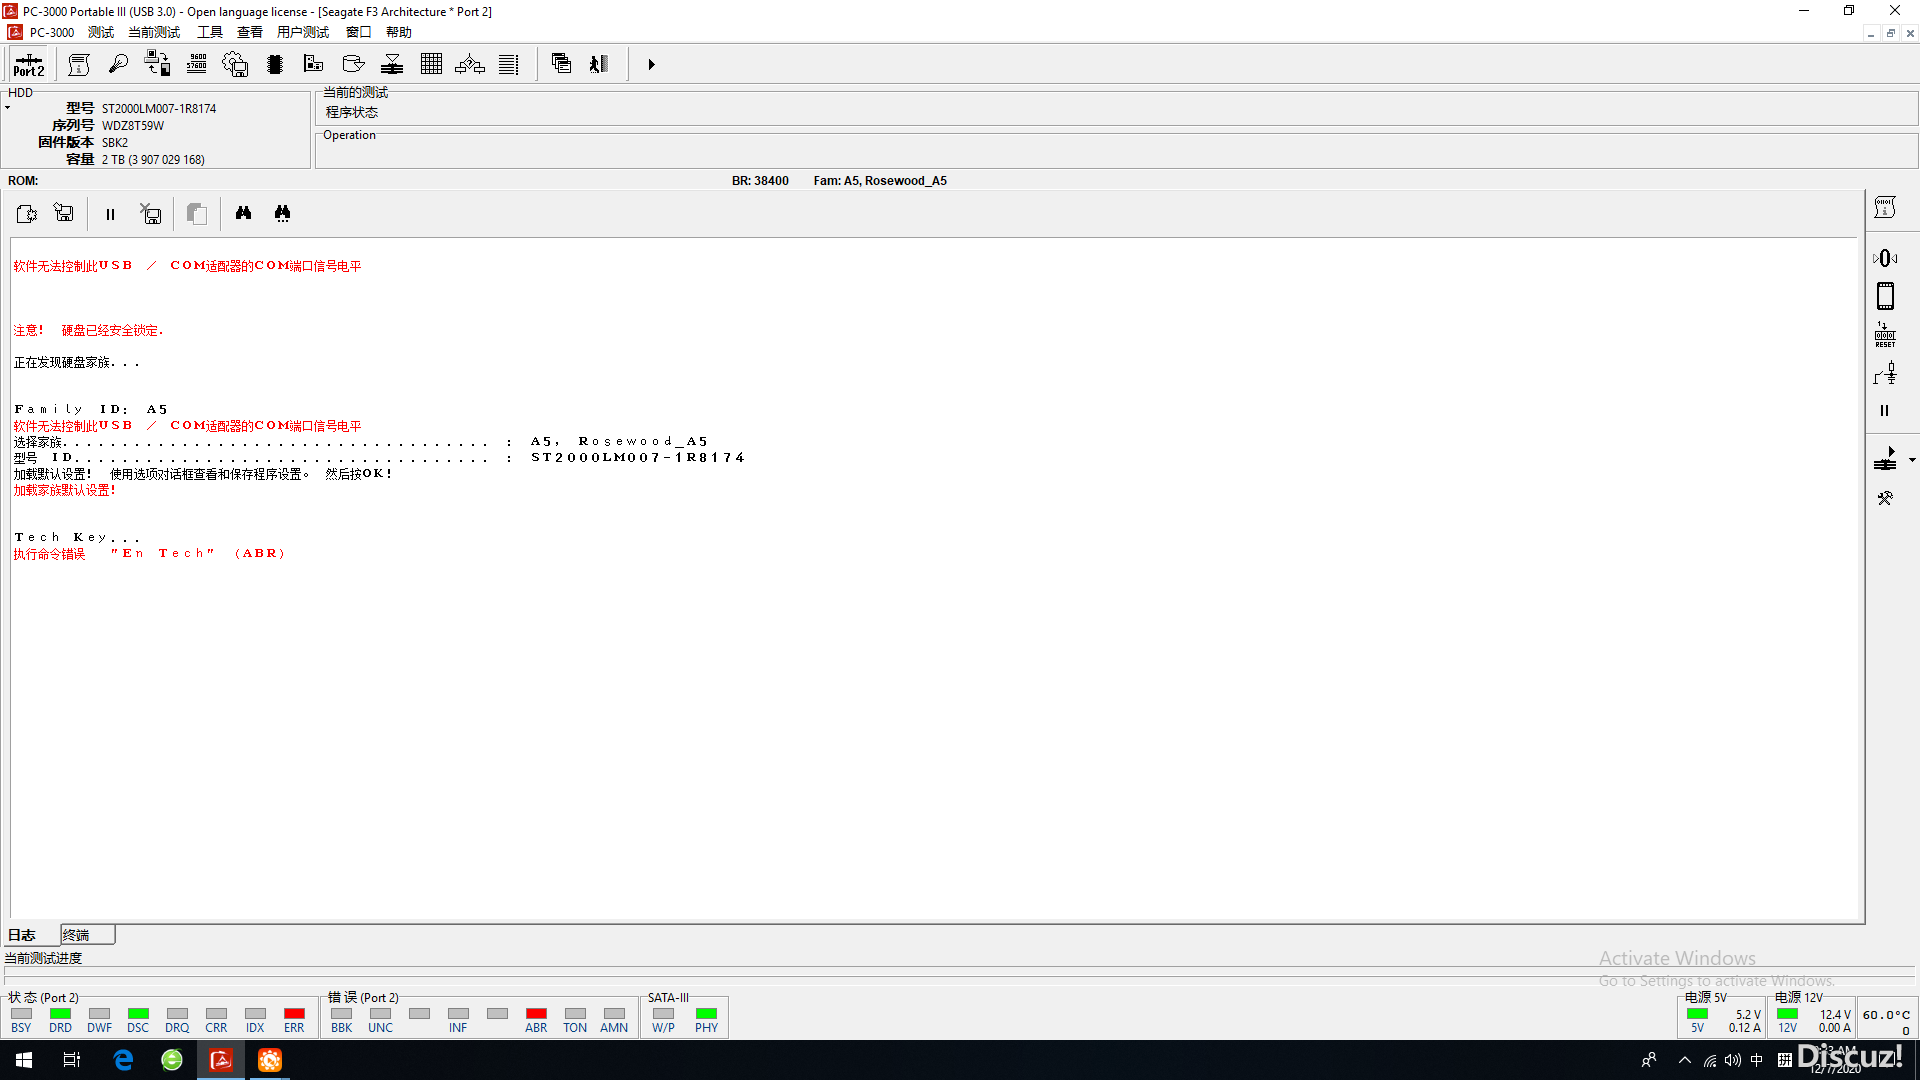Open the 工具 menu
The height and width of the screenshot is (1080, 1920).
coord(210,32)
